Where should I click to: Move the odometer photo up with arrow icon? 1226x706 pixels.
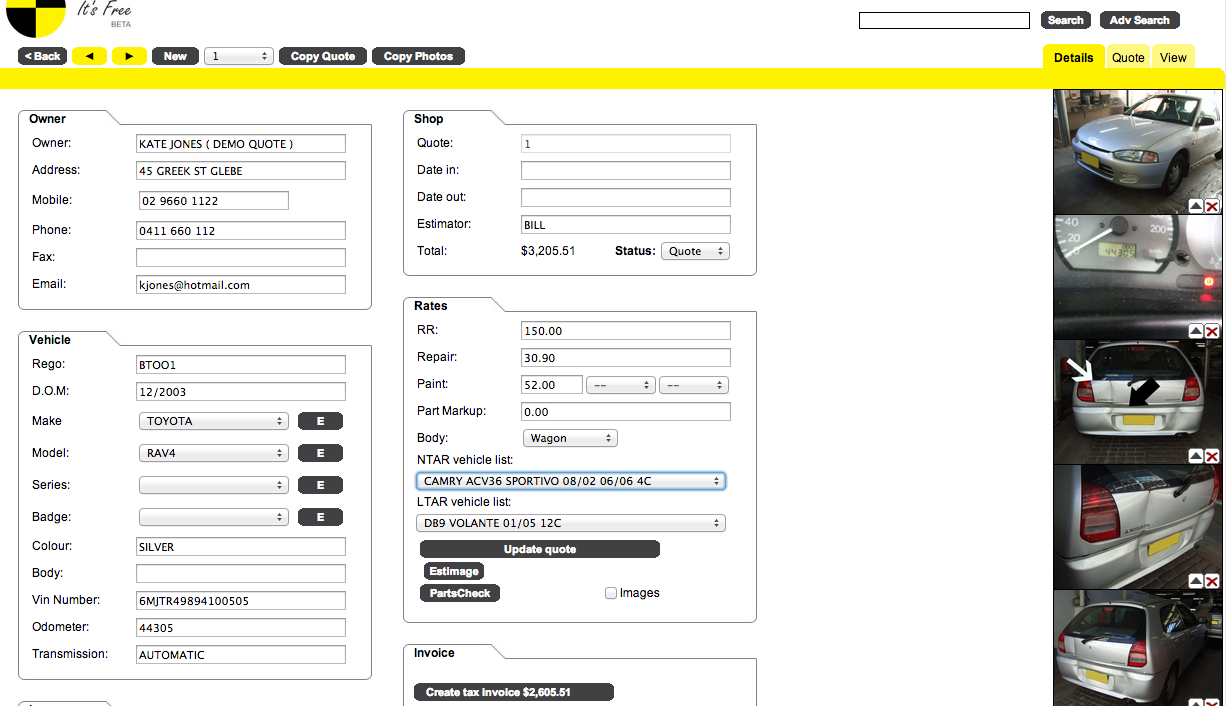point(1196,331)
